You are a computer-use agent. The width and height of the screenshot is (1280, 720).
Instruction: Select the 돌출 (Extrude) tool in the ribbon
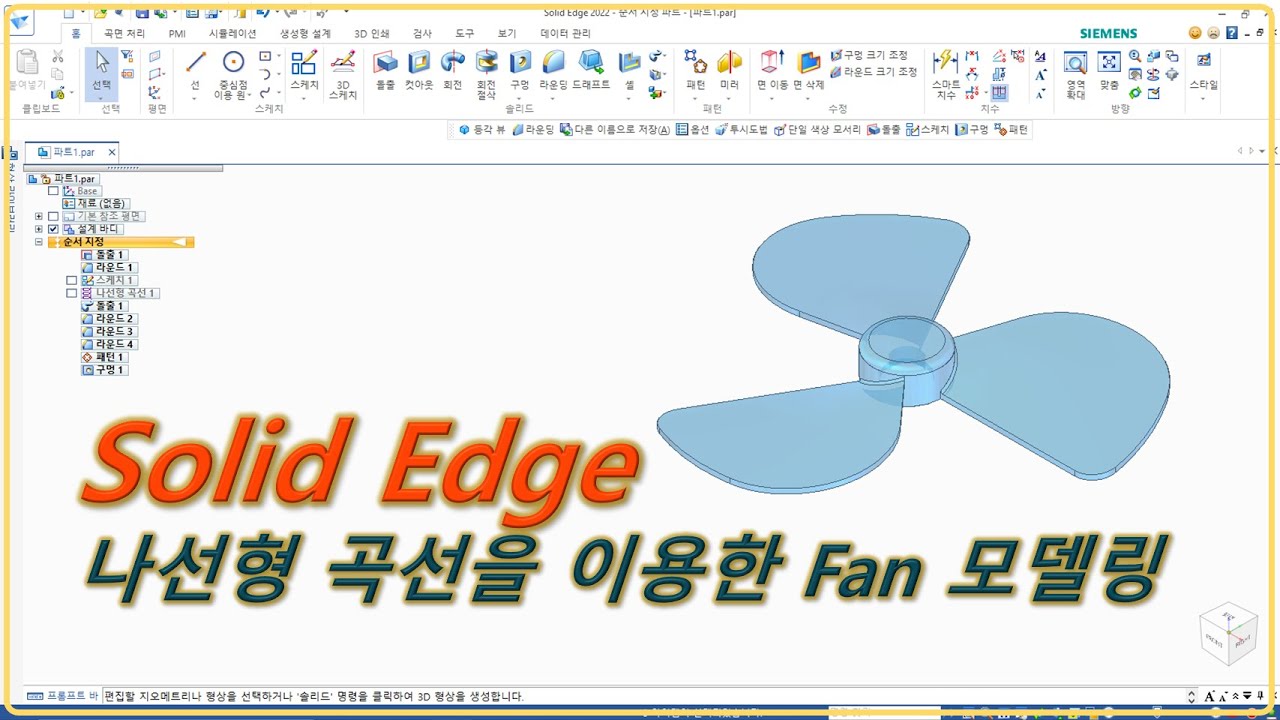(x=385, y=70)
